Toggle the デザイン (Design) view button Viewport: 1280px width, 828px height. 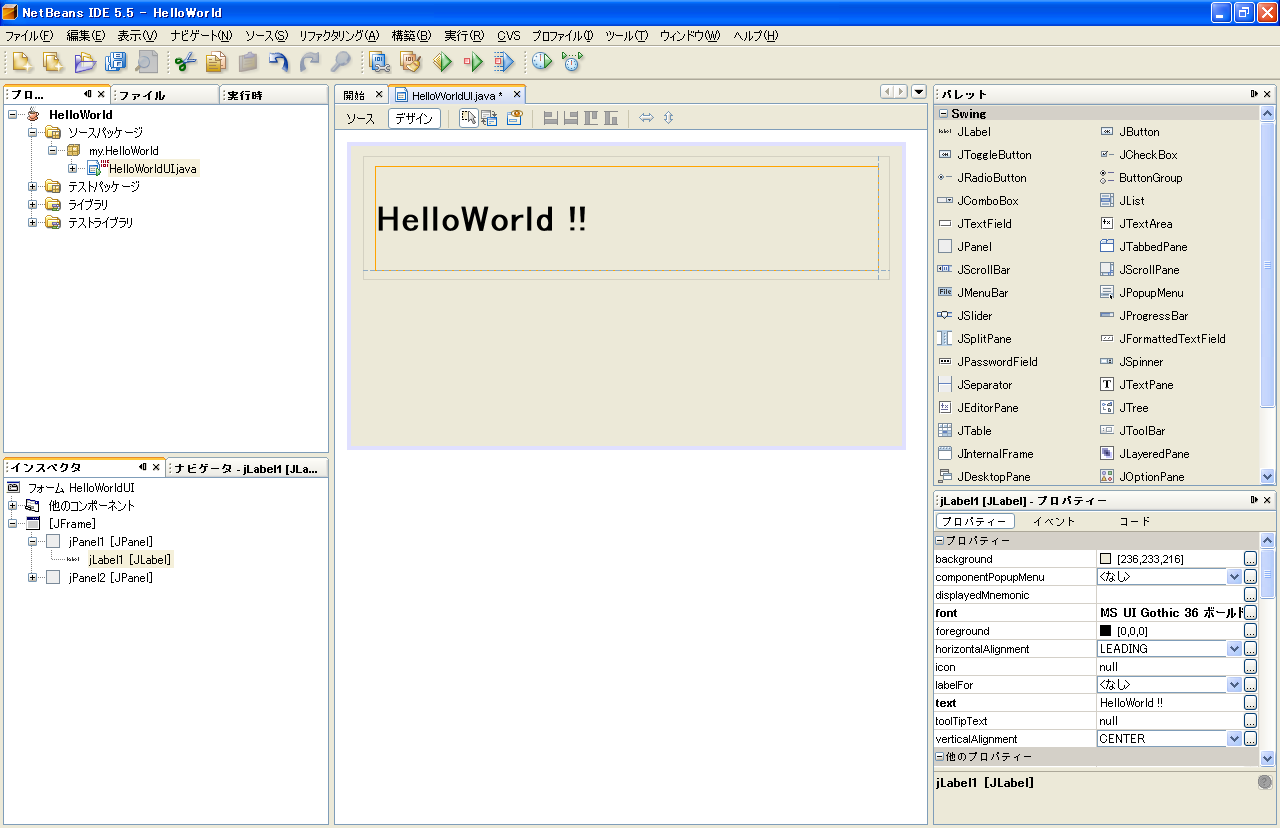[414, 119]
